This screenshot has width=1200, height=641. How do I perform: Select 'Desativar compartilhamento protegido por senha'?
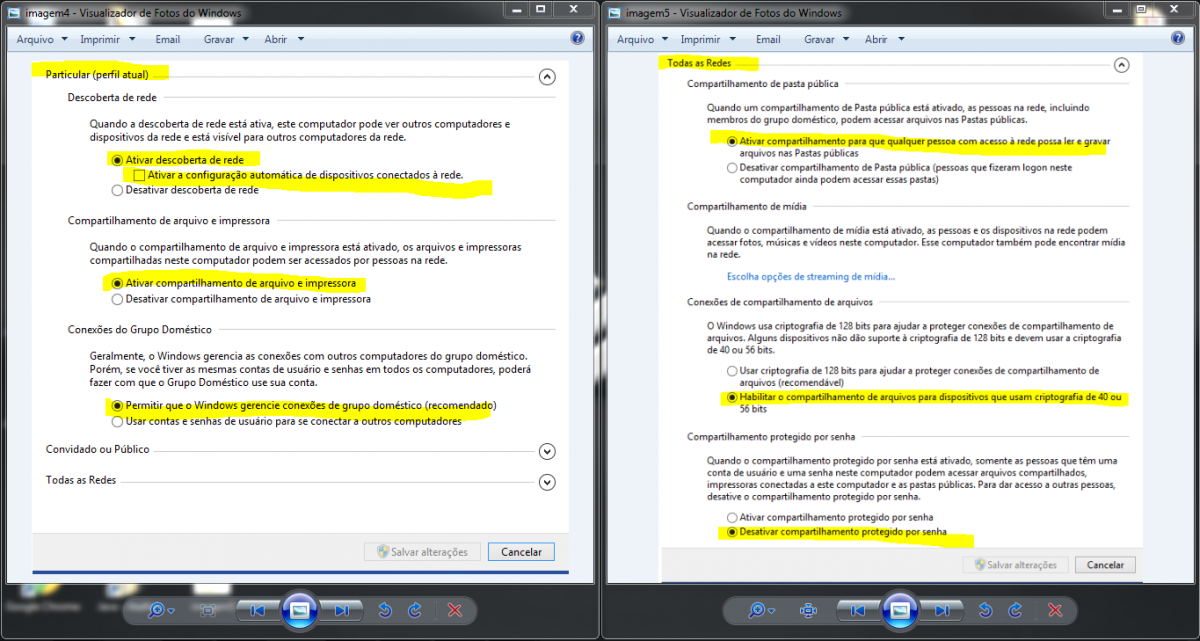[733, 532]
